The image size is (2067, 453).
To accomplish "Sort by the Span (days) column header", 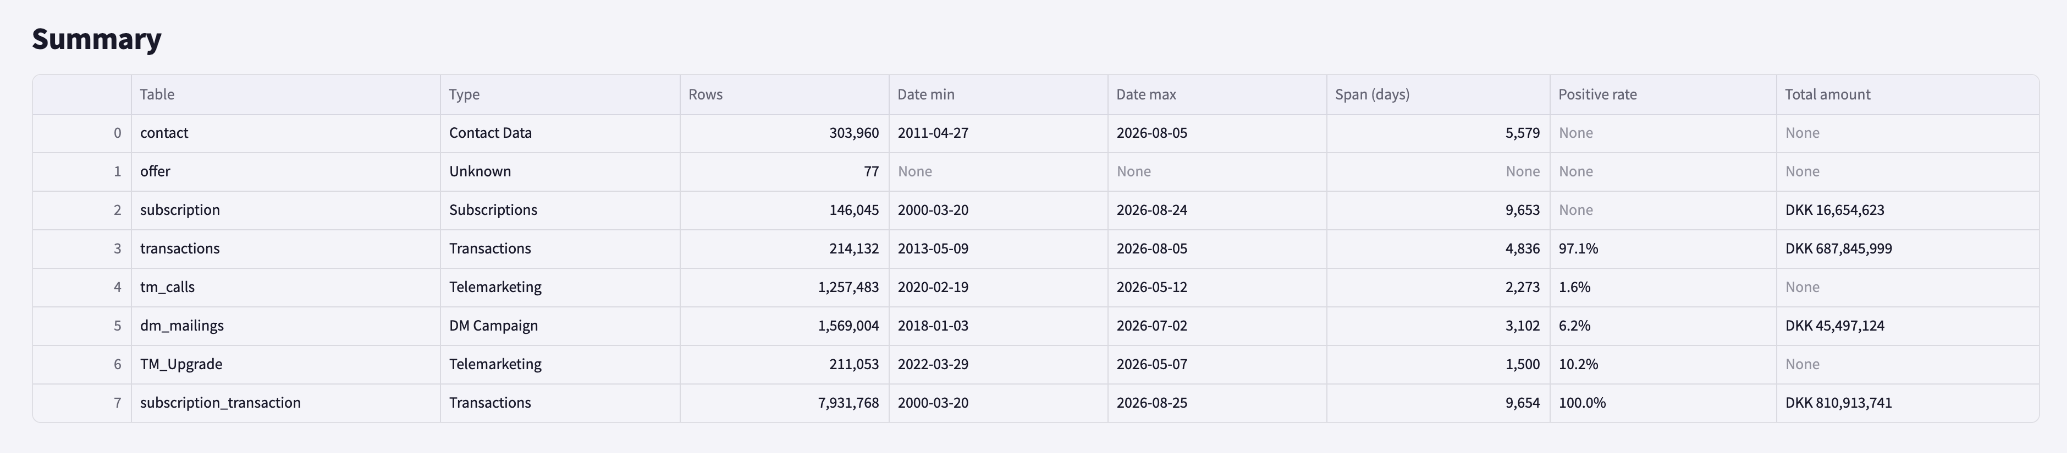I will click(x=1438, y=94).
